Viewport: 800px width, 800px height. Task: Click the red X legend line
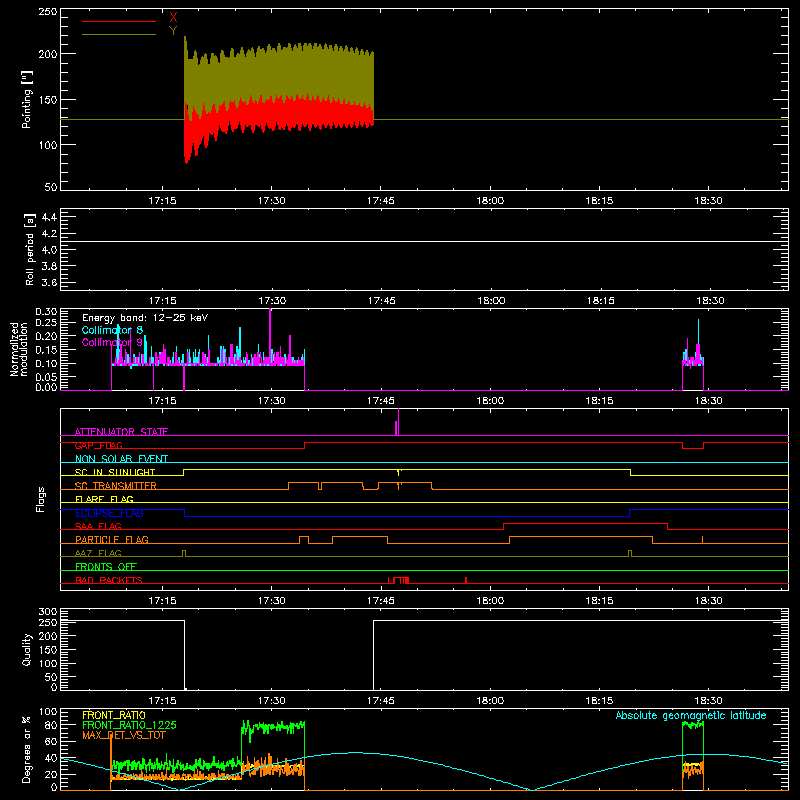[119, 21]
